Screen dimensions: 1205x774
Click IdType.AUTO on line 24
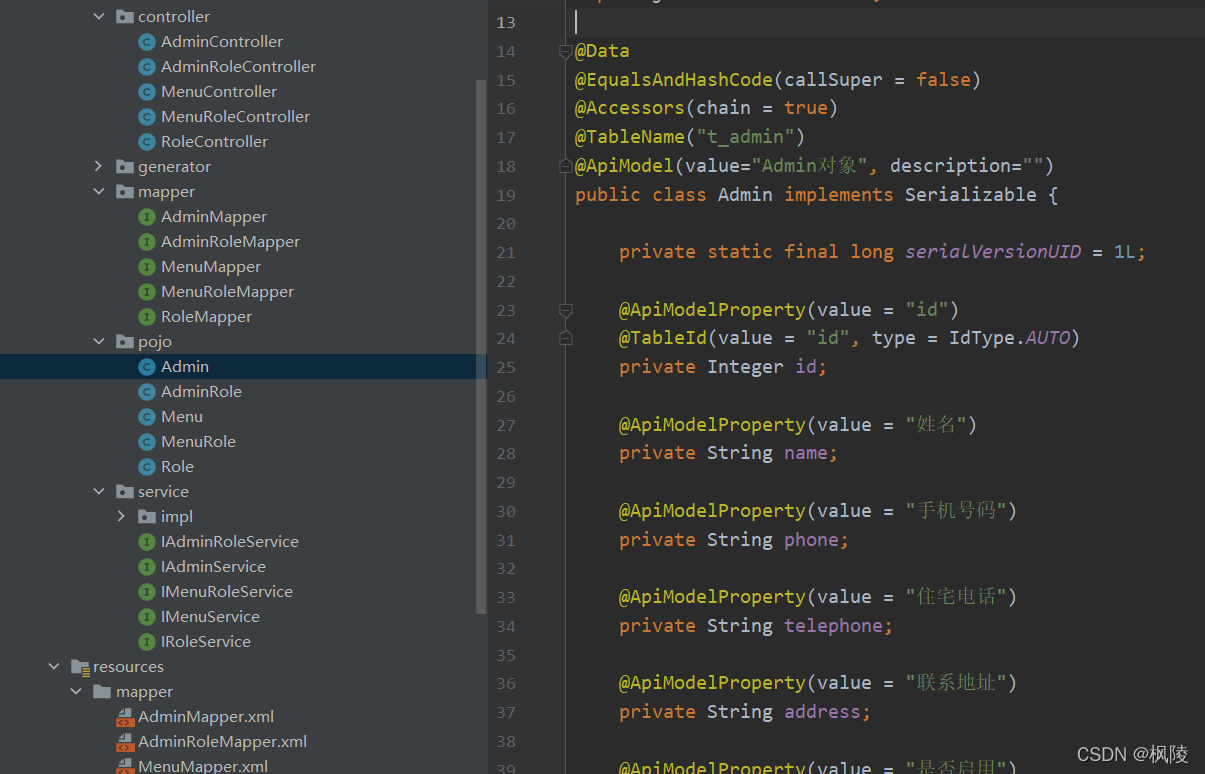pos(1010,338)
